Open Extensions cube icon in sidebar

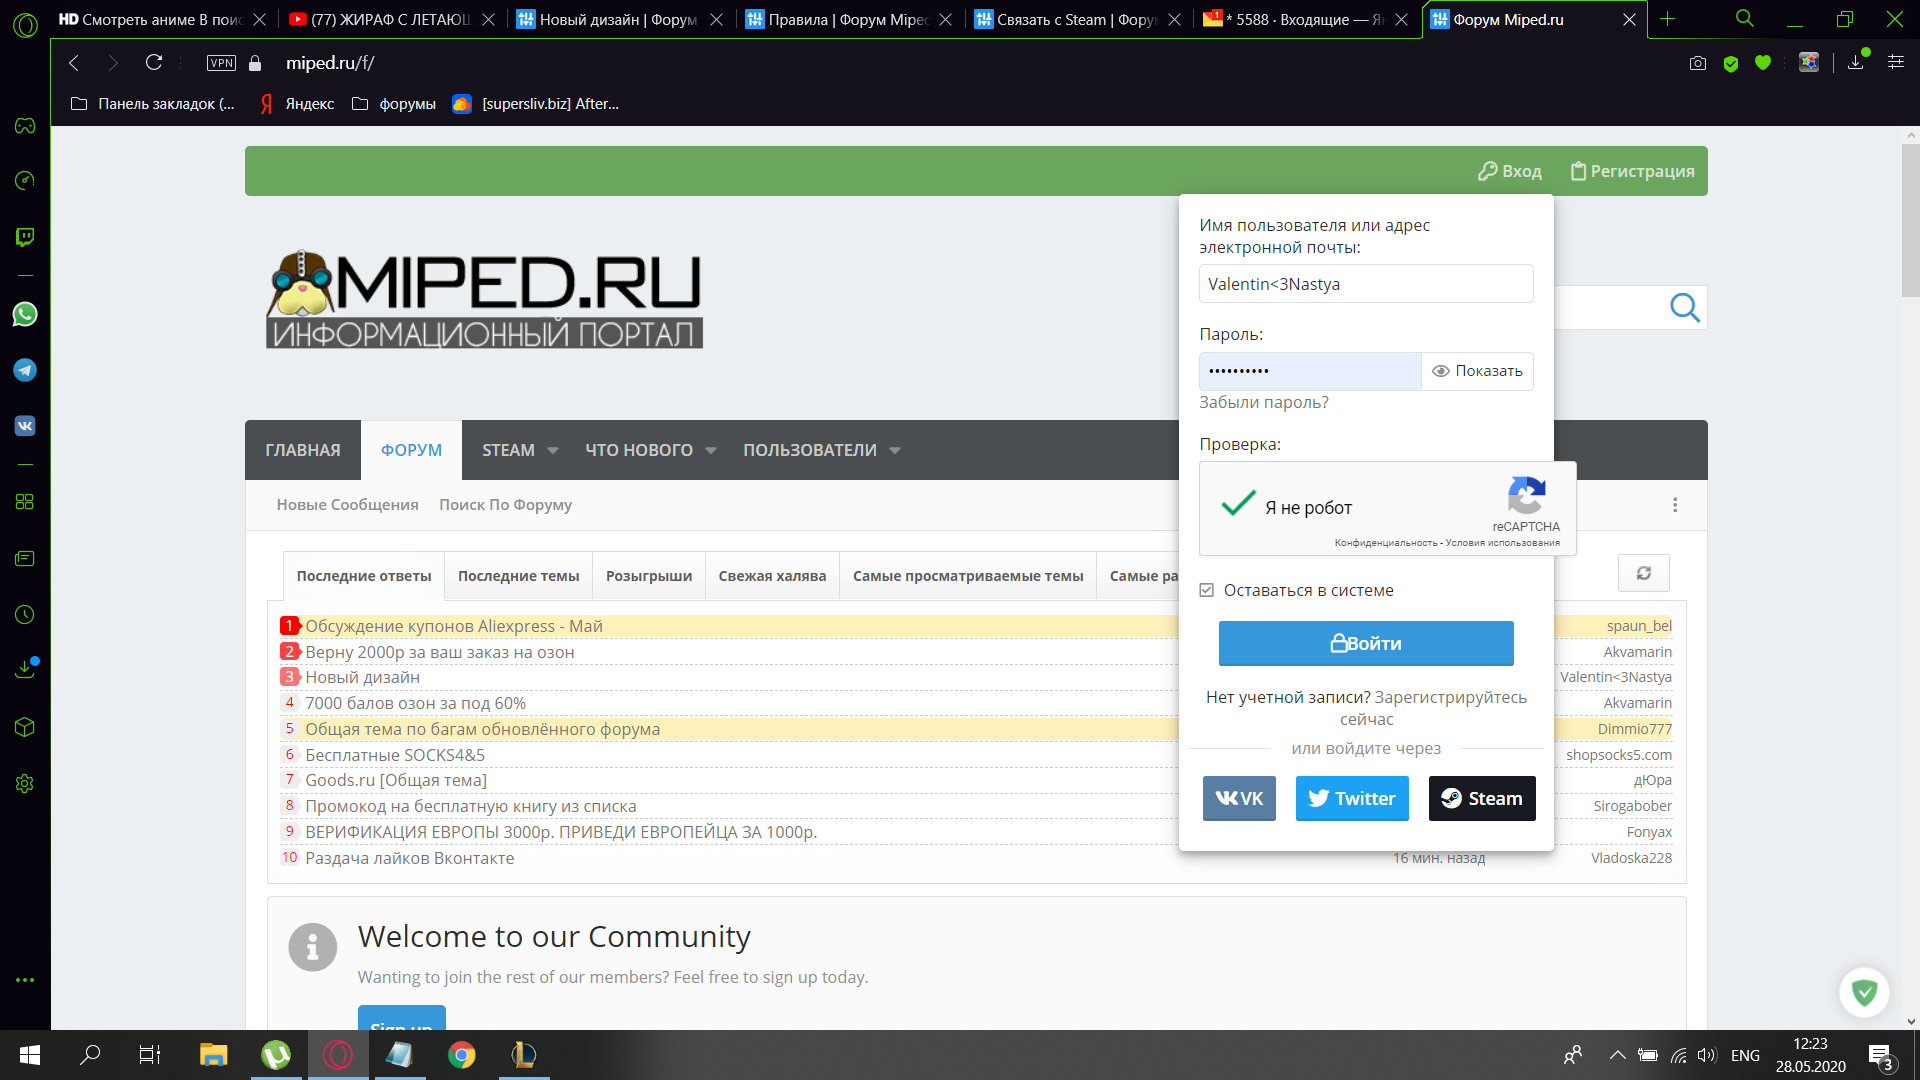[x=25, y=727]
